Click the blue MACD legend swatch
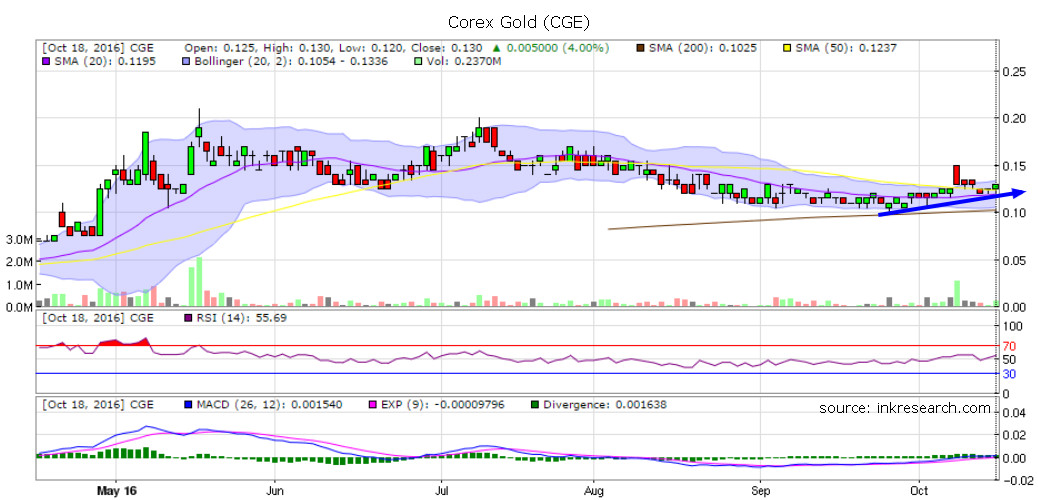1038x500 pixels. (186, 405)
